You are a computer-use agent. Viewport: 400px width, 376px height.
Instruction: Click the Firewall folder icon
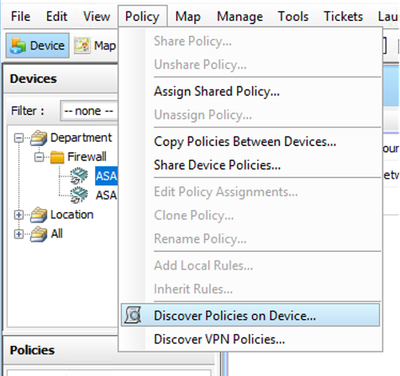coord(57,157)
